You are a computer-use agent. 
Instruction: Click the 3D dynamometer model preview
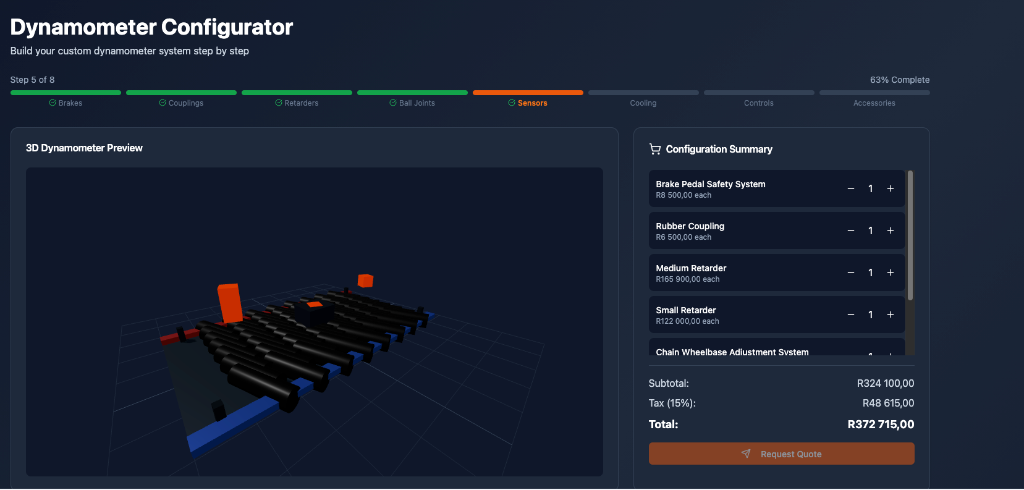314,321
